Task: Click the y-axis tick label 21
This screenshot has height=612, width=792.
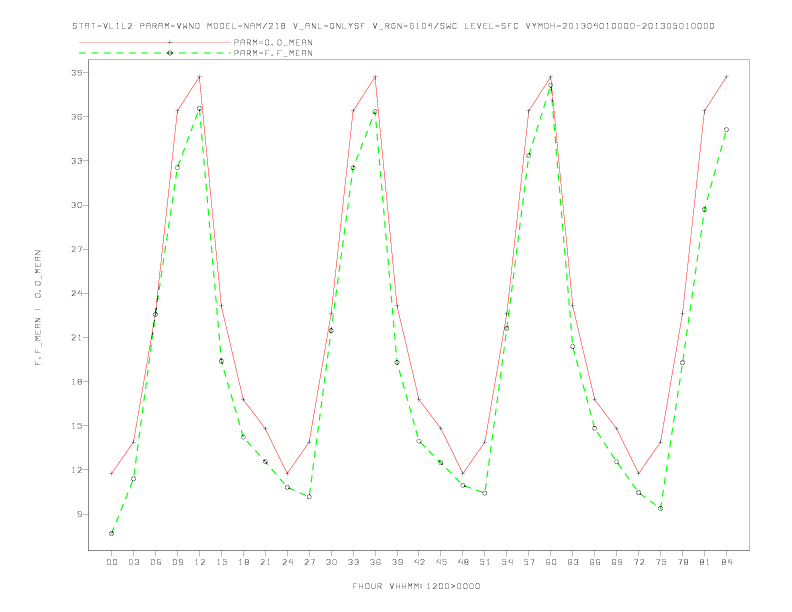Action: click(76, 337)
